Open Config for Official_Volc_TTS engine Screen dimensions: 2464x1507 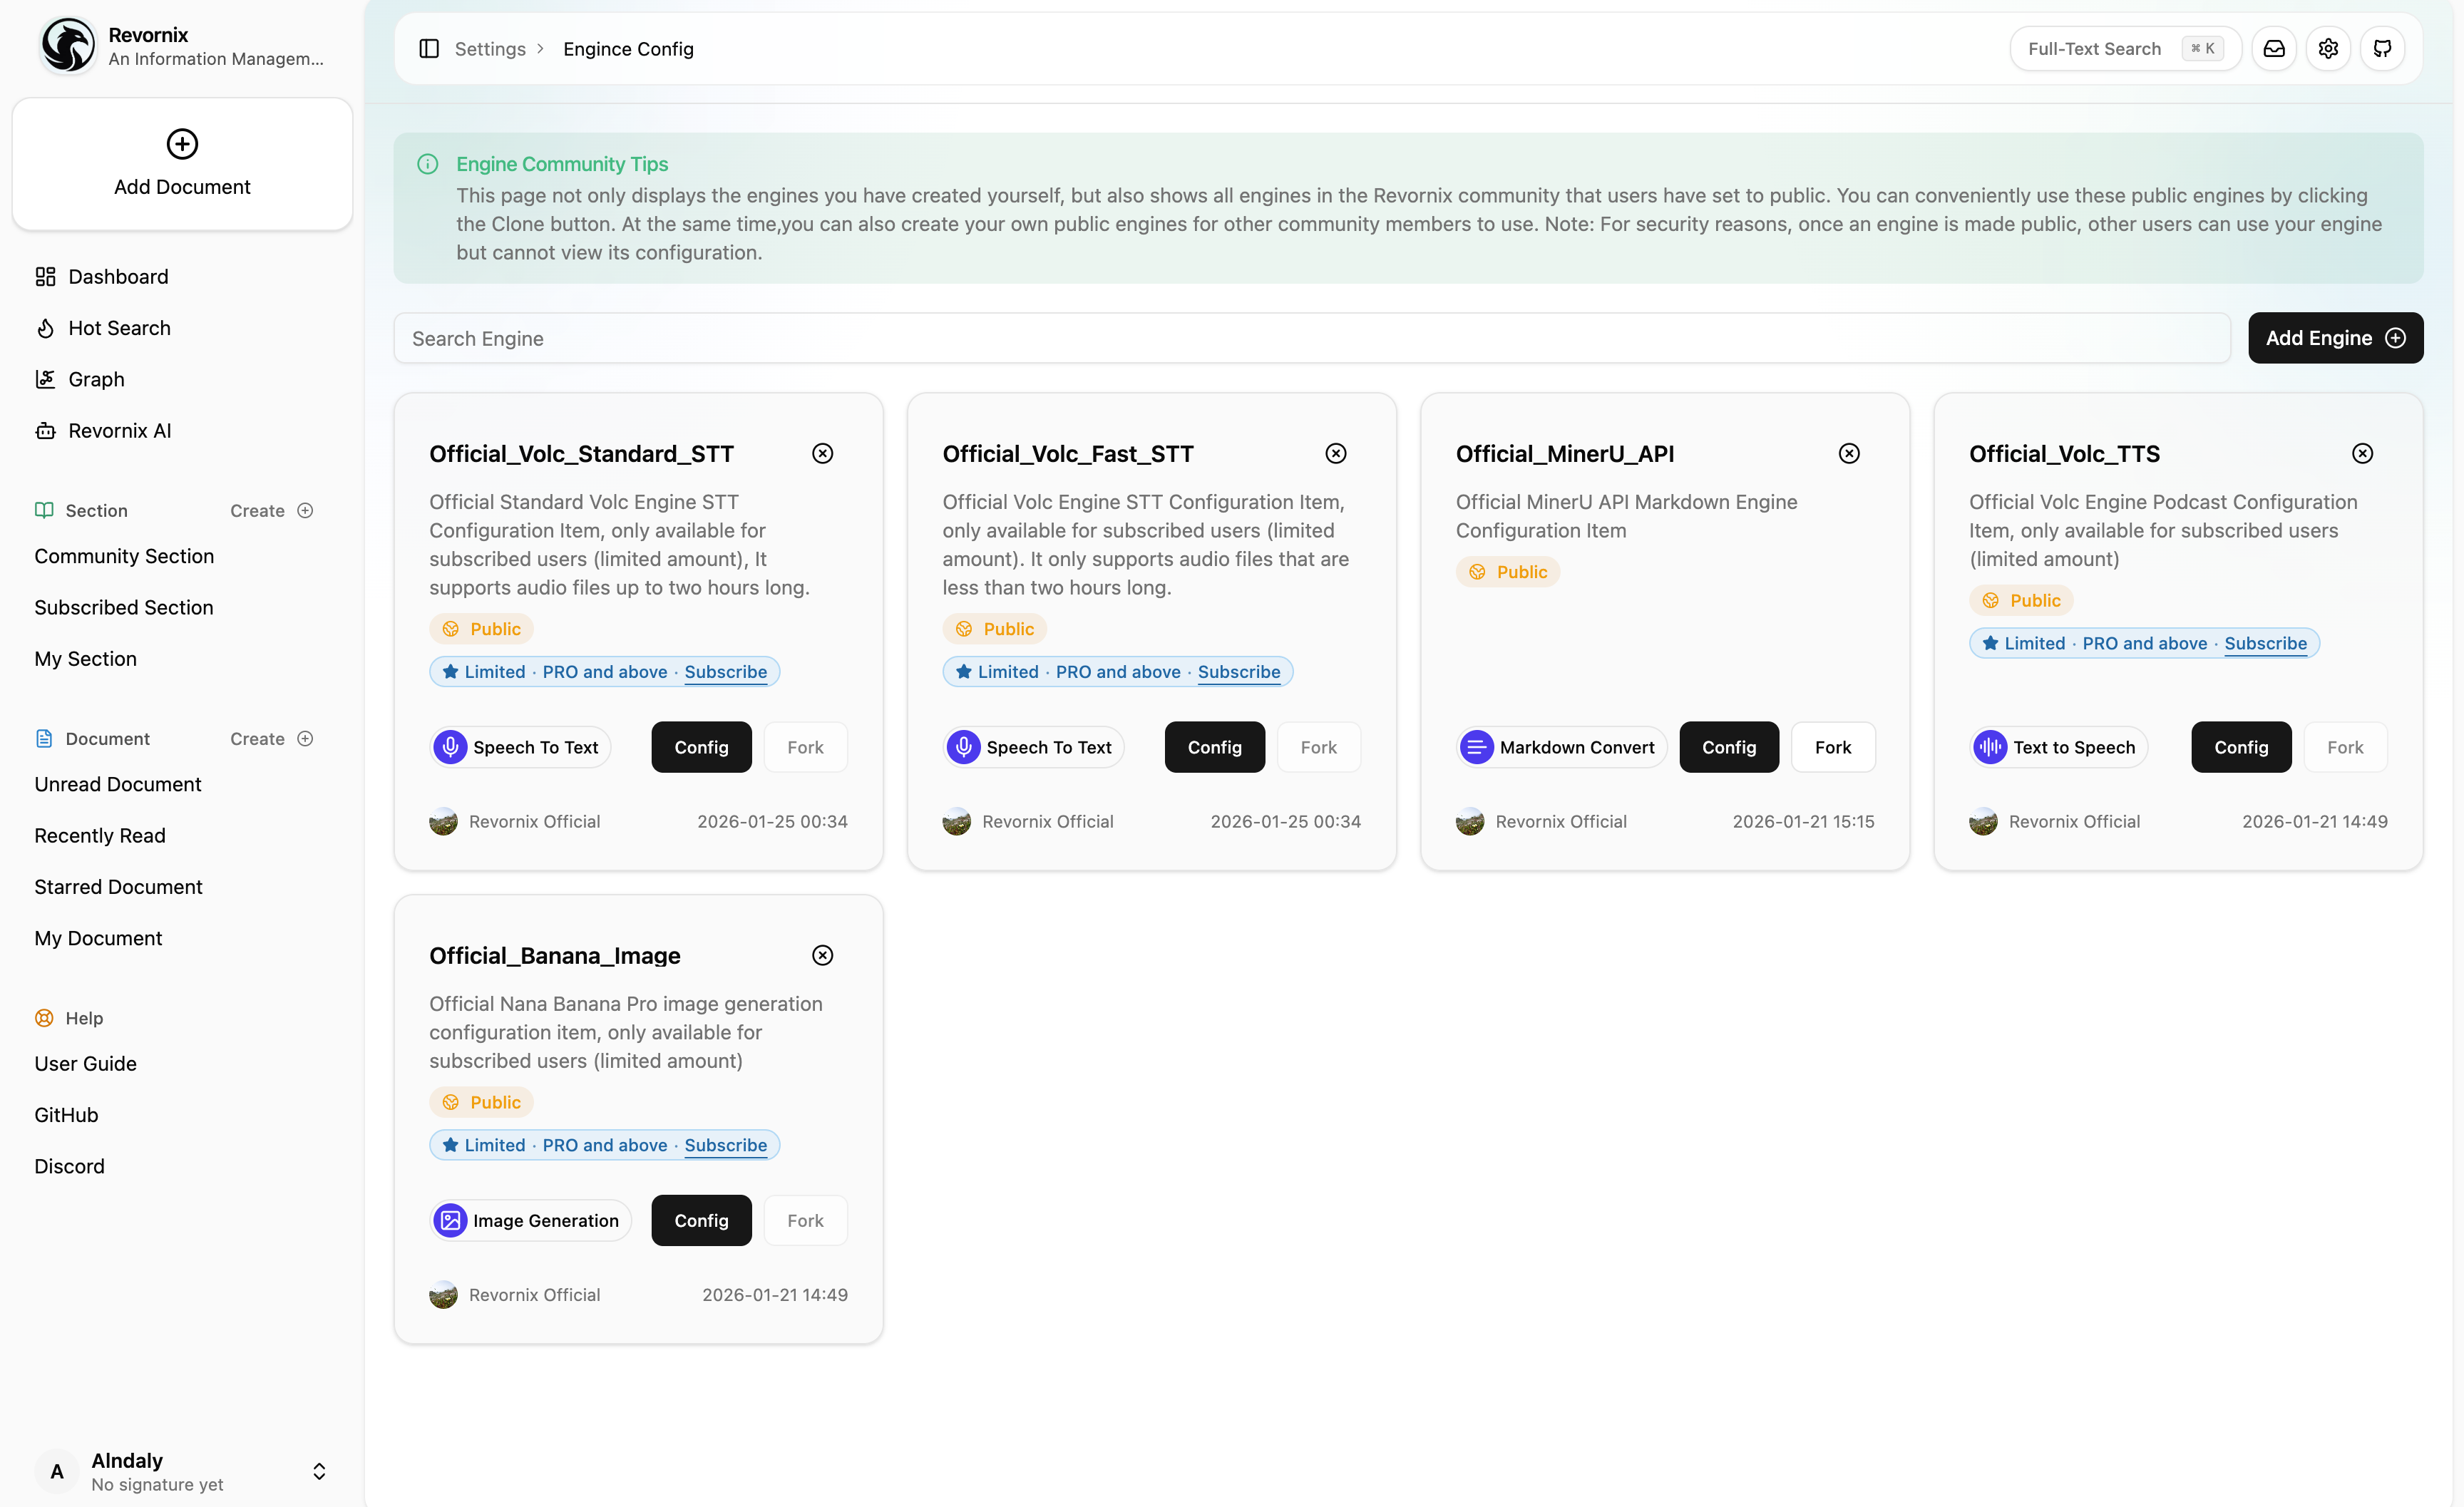(2240, 747)
